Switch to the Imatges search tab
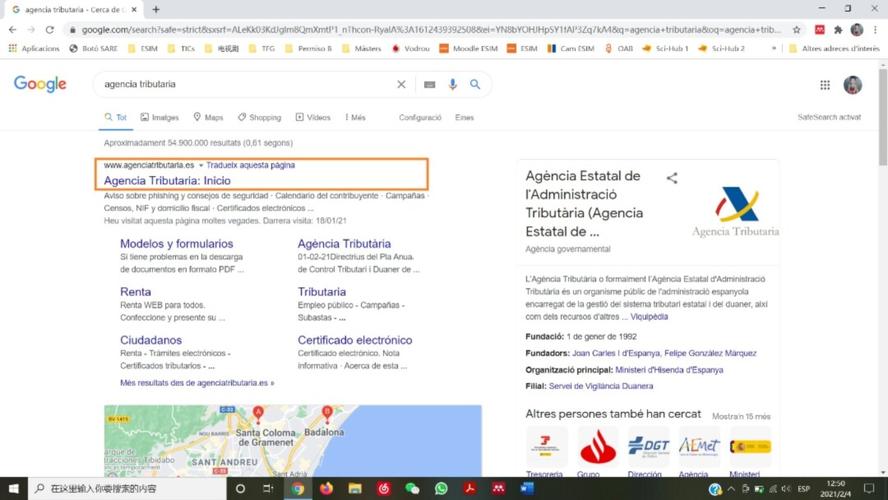Image resolution: width=888 pixels, height=500 pixels. (160, 117)
